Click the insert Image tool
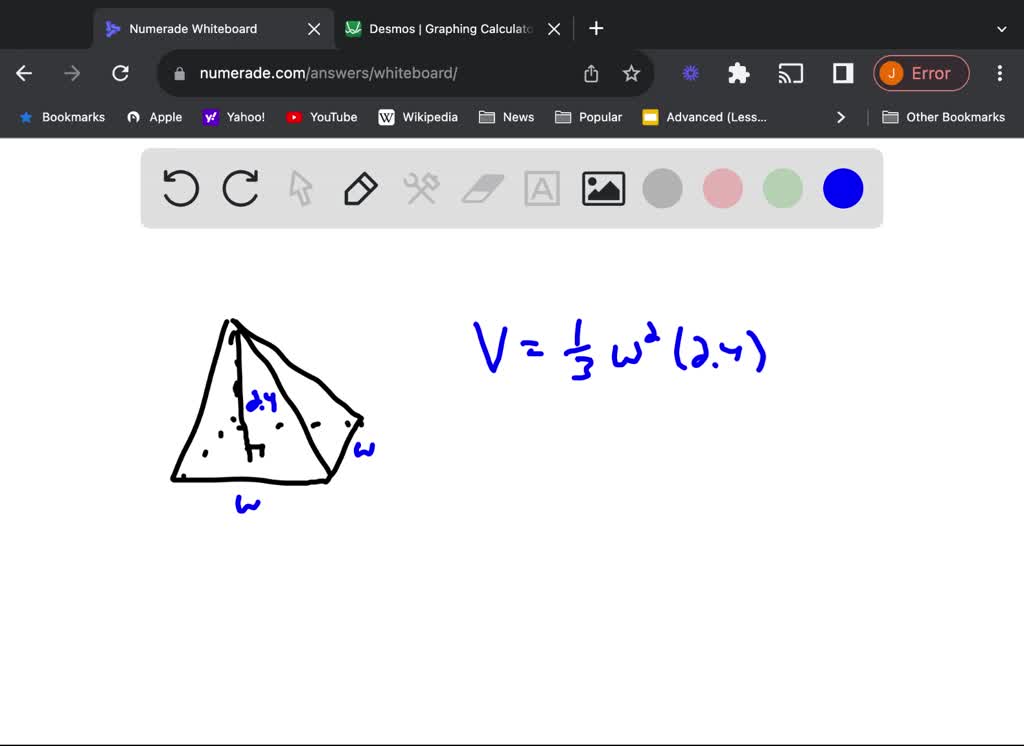The width and height of the screenshot is (1024, 746). 602,188
